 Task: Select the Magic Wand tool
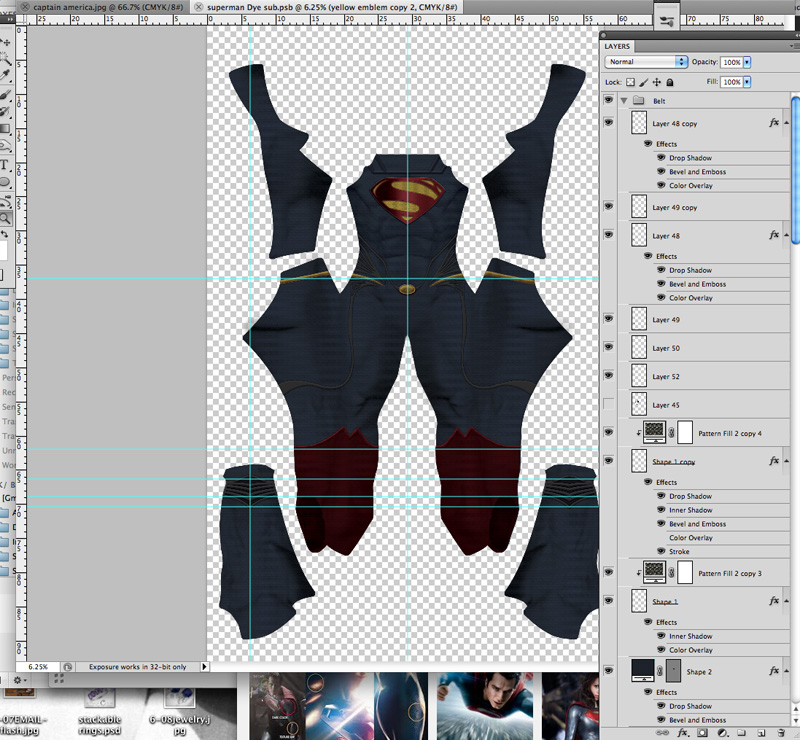pos(5,59)
